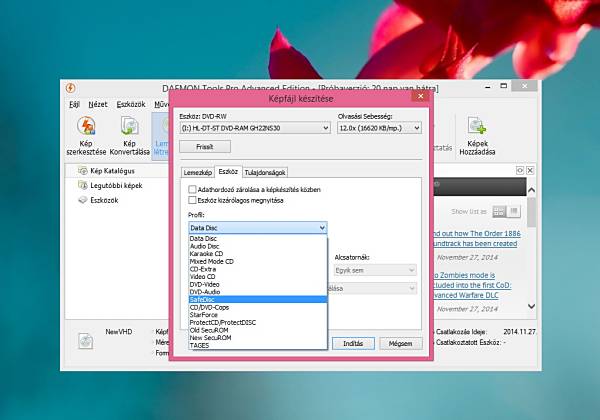The width and height of the screenshot is (600, 420).
Task: Click the Indítás button
Action: tap(353, 343)
